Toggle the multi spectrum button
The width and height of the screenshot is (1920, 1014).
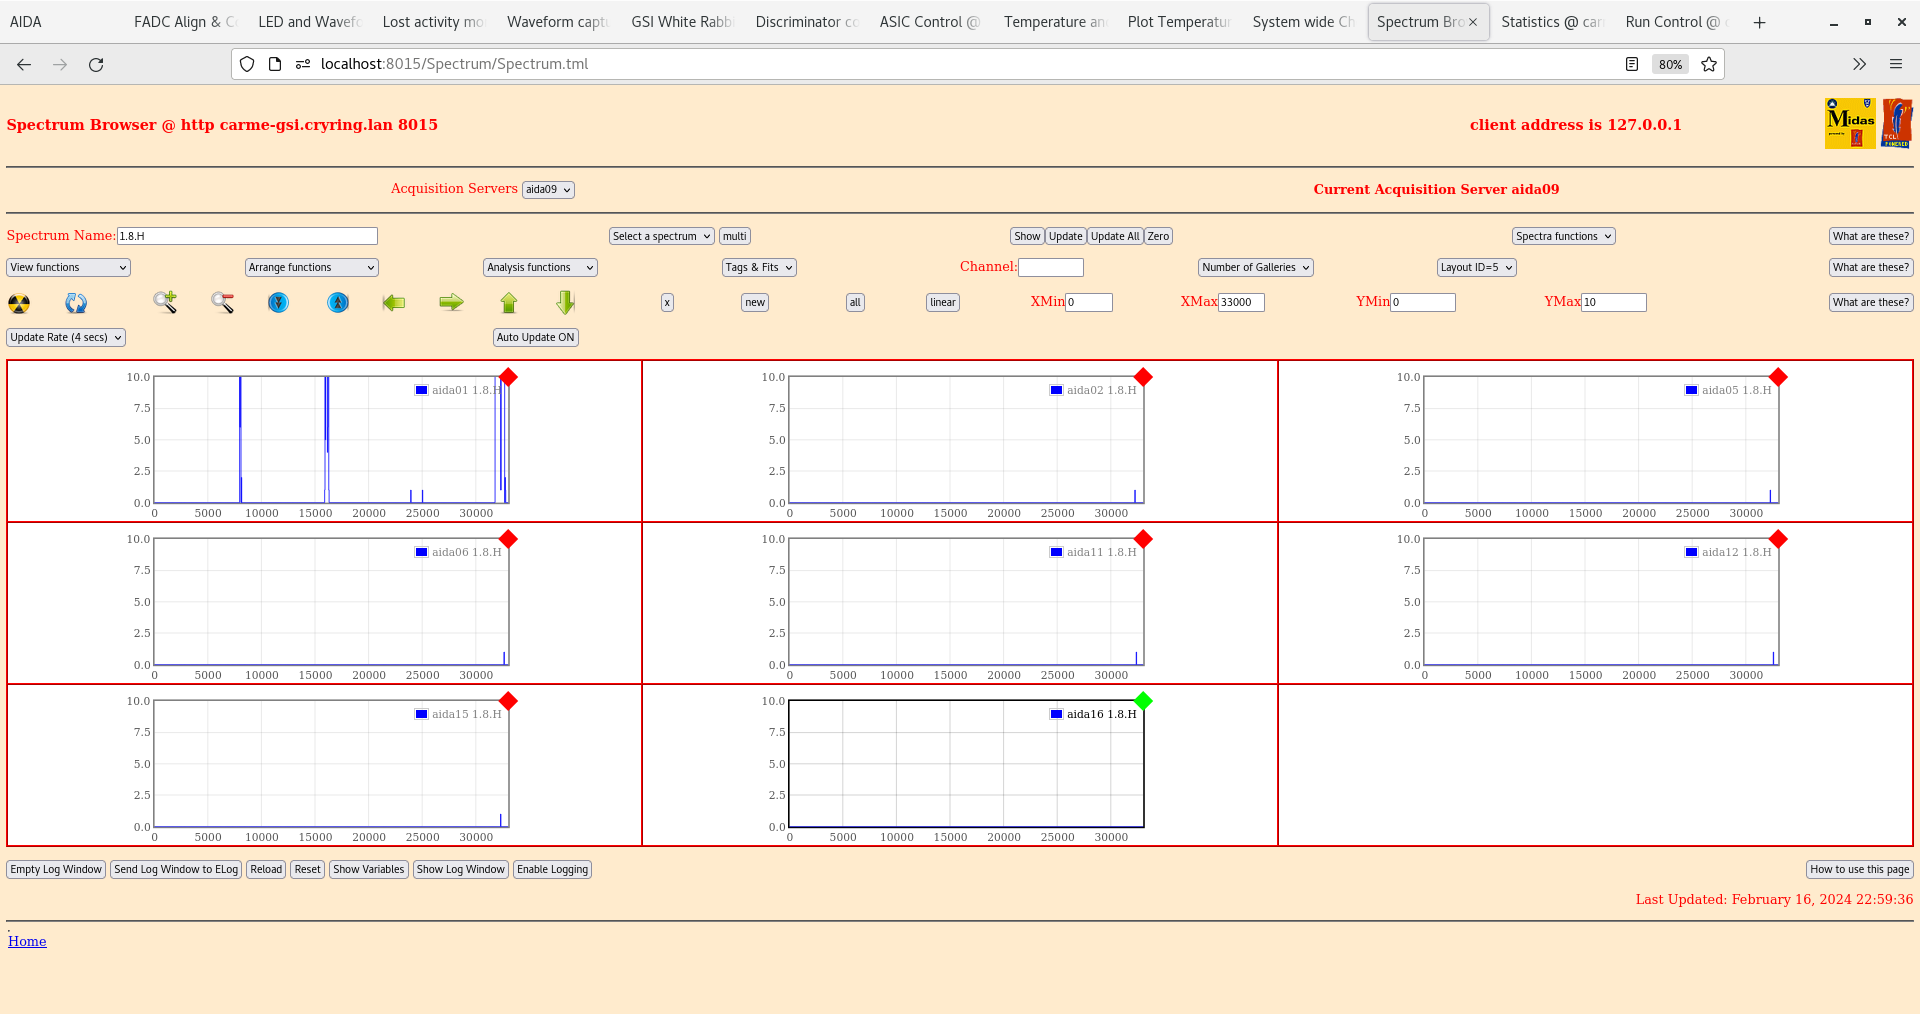(735, 237)
